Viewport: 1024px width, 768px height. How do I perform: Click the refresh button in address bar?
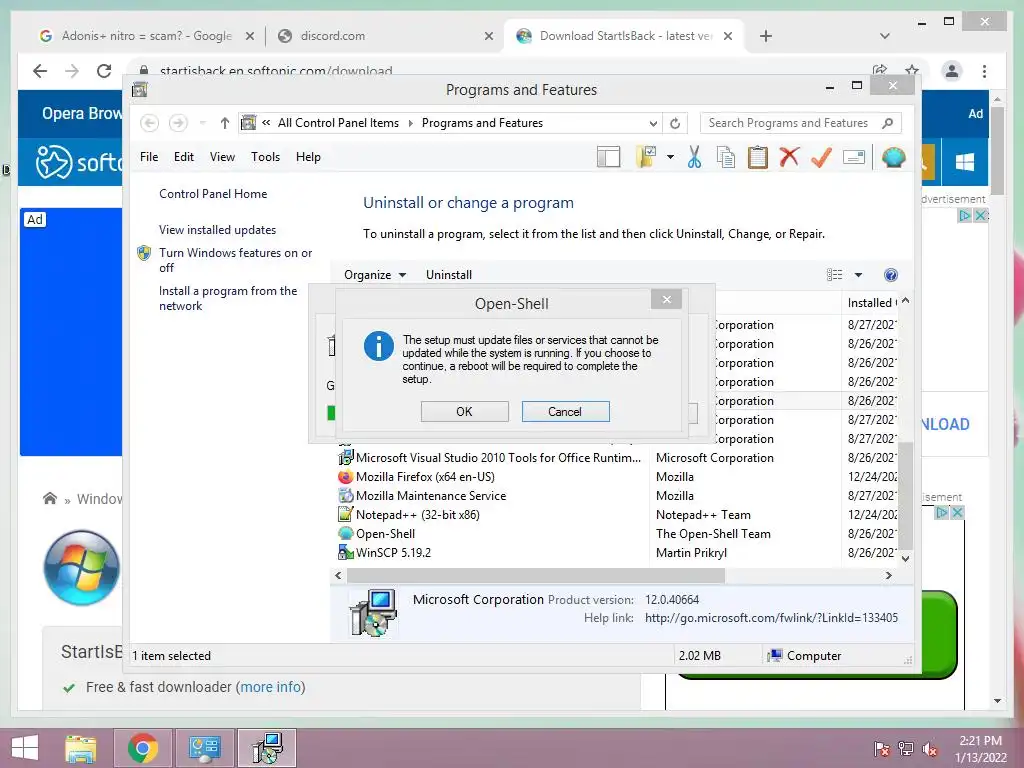(x=675, y=123)
